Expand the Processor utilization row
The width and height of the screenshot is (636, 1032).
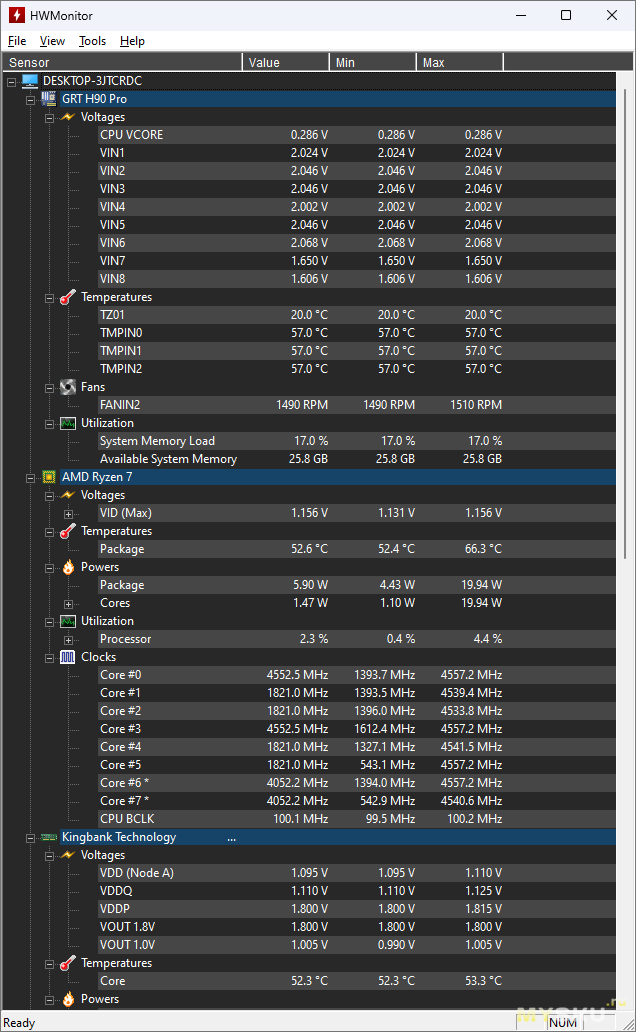68,640
